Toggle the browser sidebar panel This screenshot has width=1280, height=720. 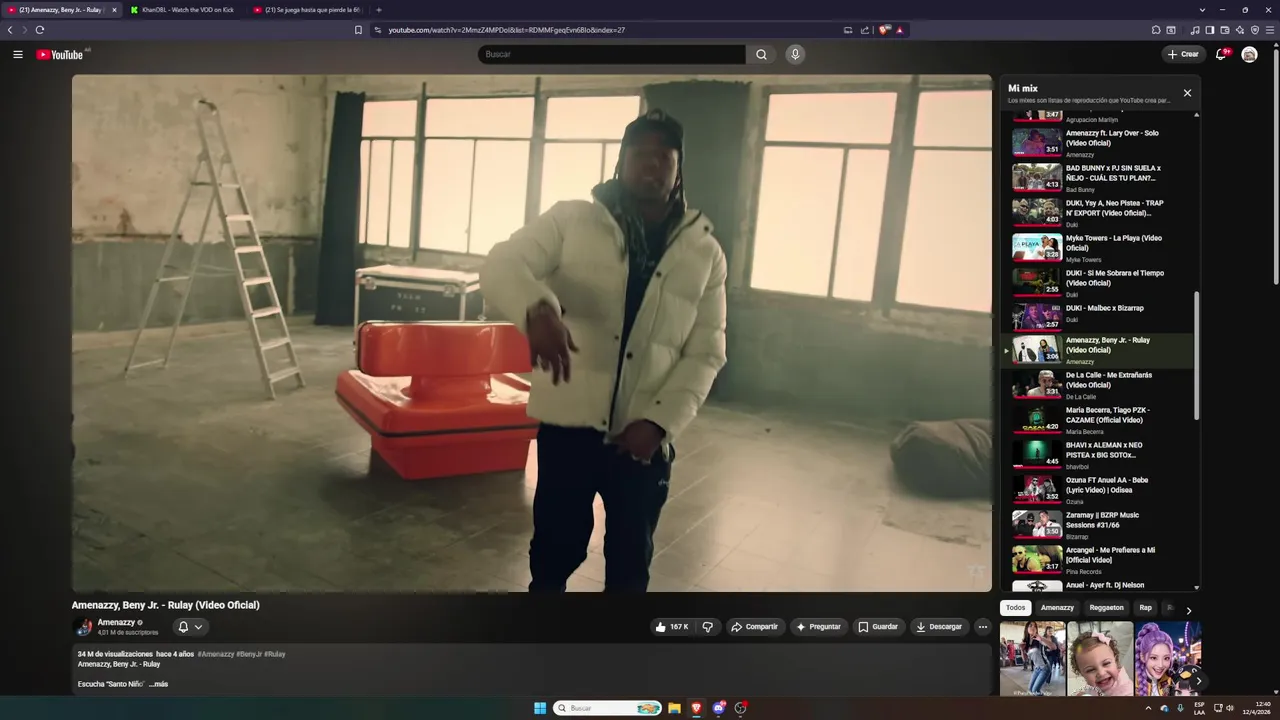click(x=1209, y=30)
